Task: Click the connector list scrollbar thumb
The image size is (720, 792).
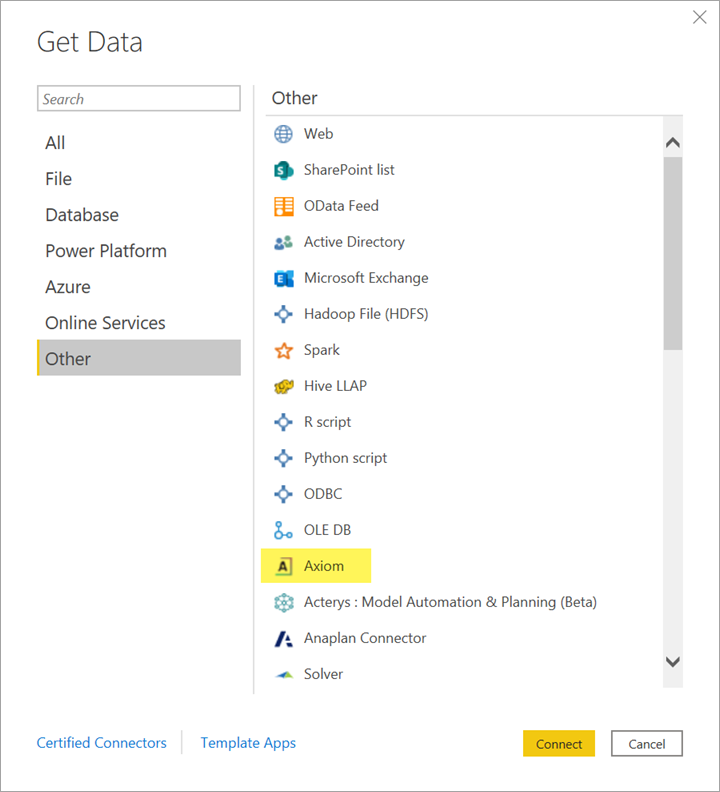Action: coord(672,252)
